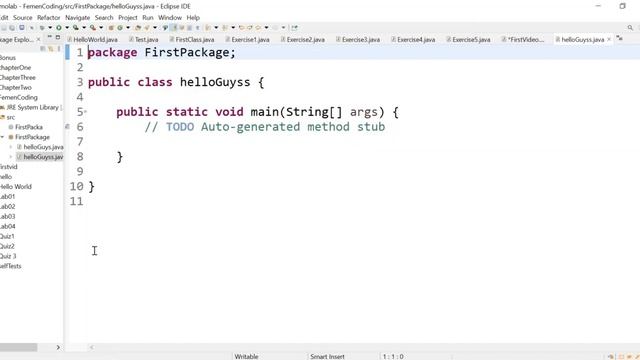640x360 pixels.
Task: Click the Debug bug icon in the toolbar
Action: click(x=42, y=28)
